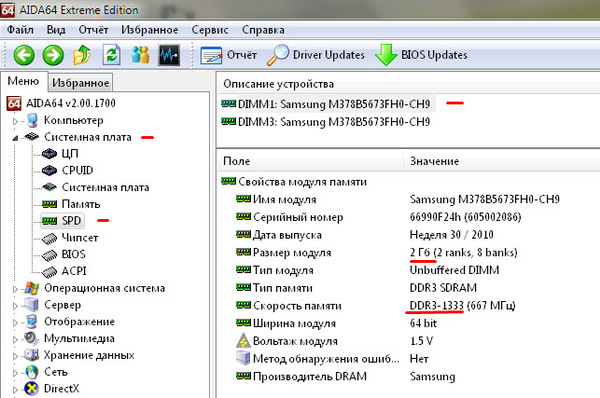Viewport: 600px width, 398px height.
Task: Select Операционная система in the tree
Action: click(x=95, y=288)
